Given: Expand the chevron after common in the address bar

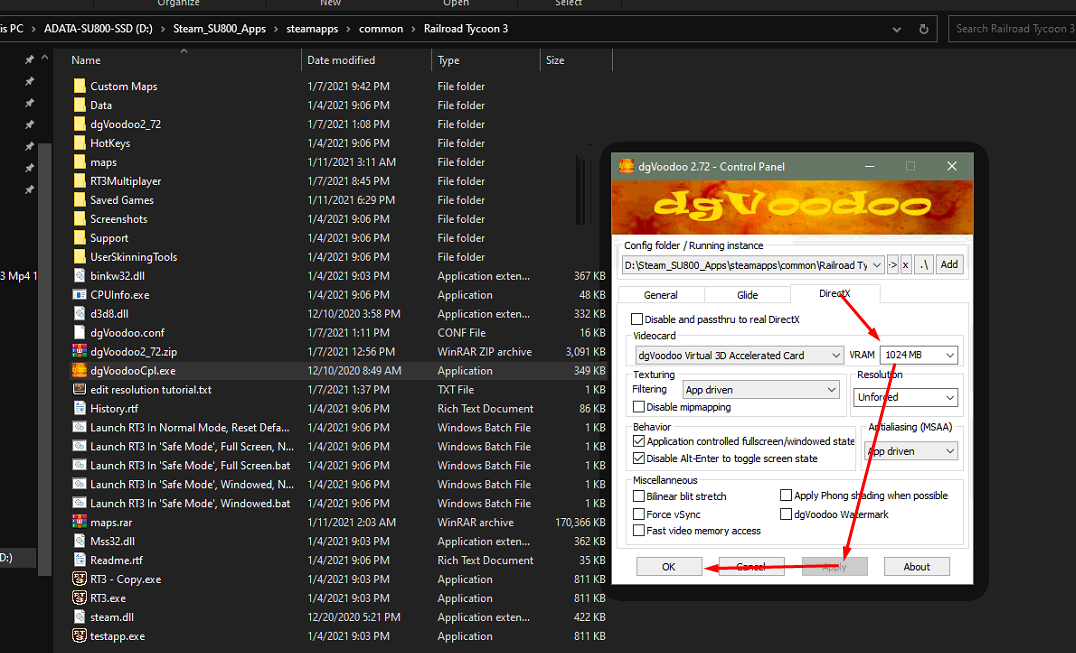Looking at the screenshot, I should (x=413, y=29).
